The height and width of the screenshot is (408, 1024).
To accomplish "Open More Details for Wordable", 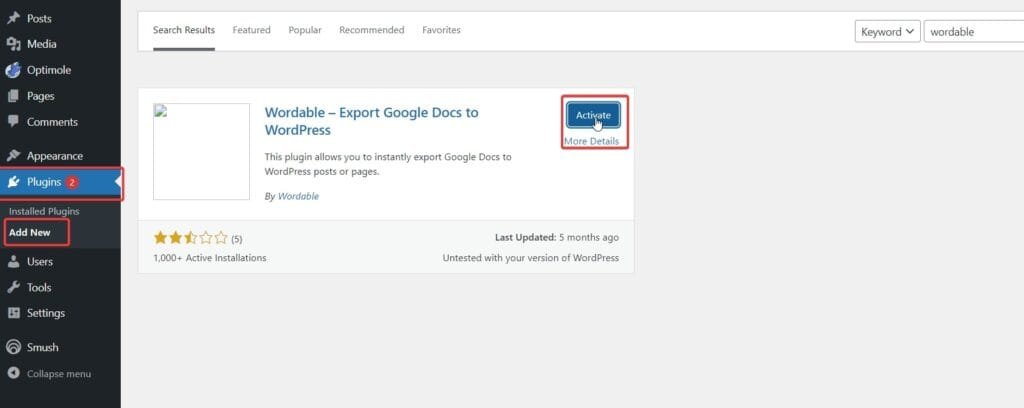I will pyautogui.click(x=591, y=141).
